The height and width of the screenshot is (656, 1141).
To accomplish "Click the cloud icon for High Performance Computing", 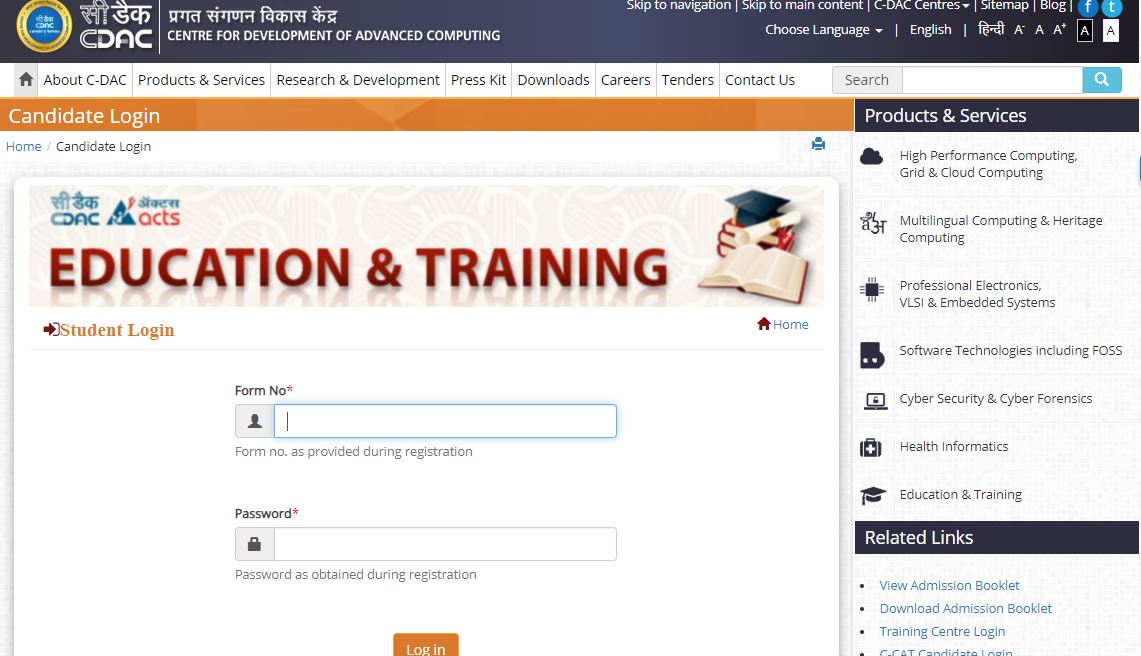I will [871, 157].
